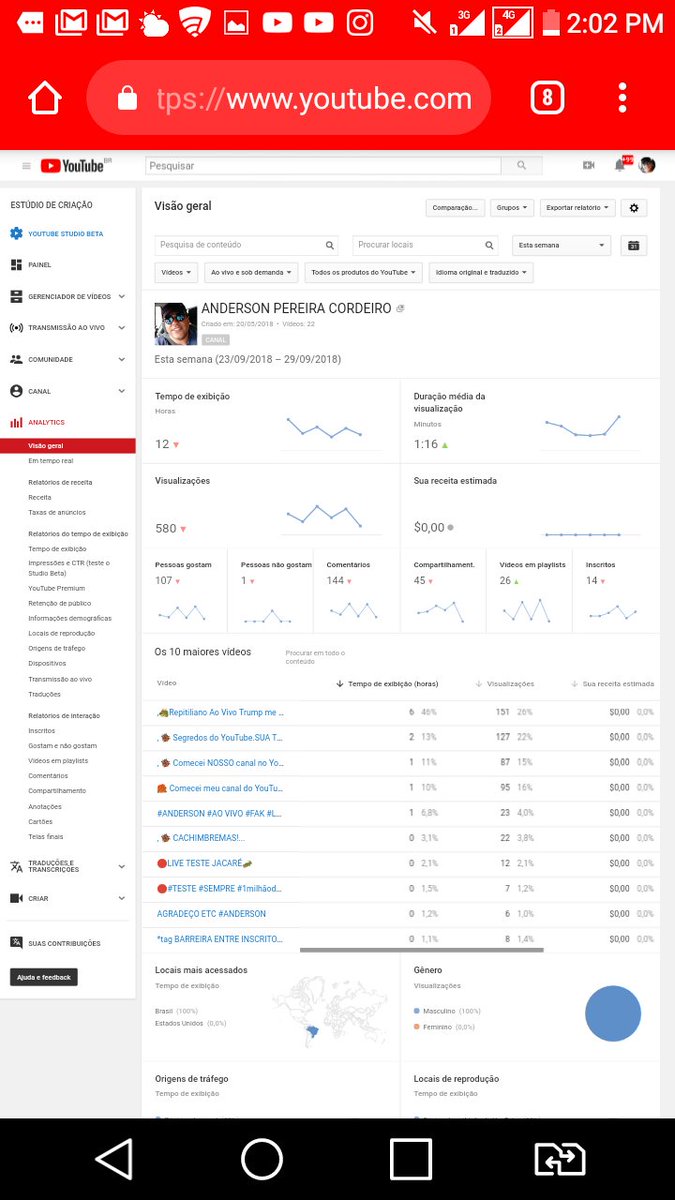
Task: Sort by Visualizações column header
Action: click(505, 684)
